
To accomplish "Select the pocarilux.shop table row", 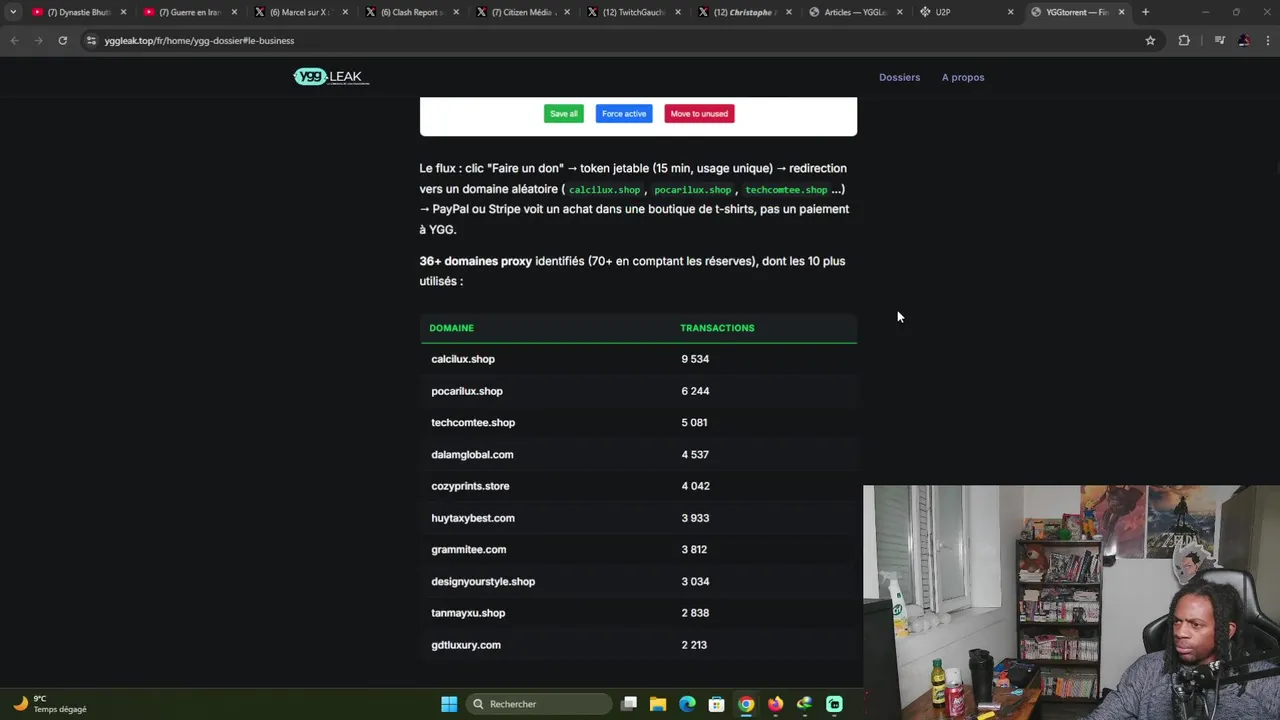I will pos(638,391).
